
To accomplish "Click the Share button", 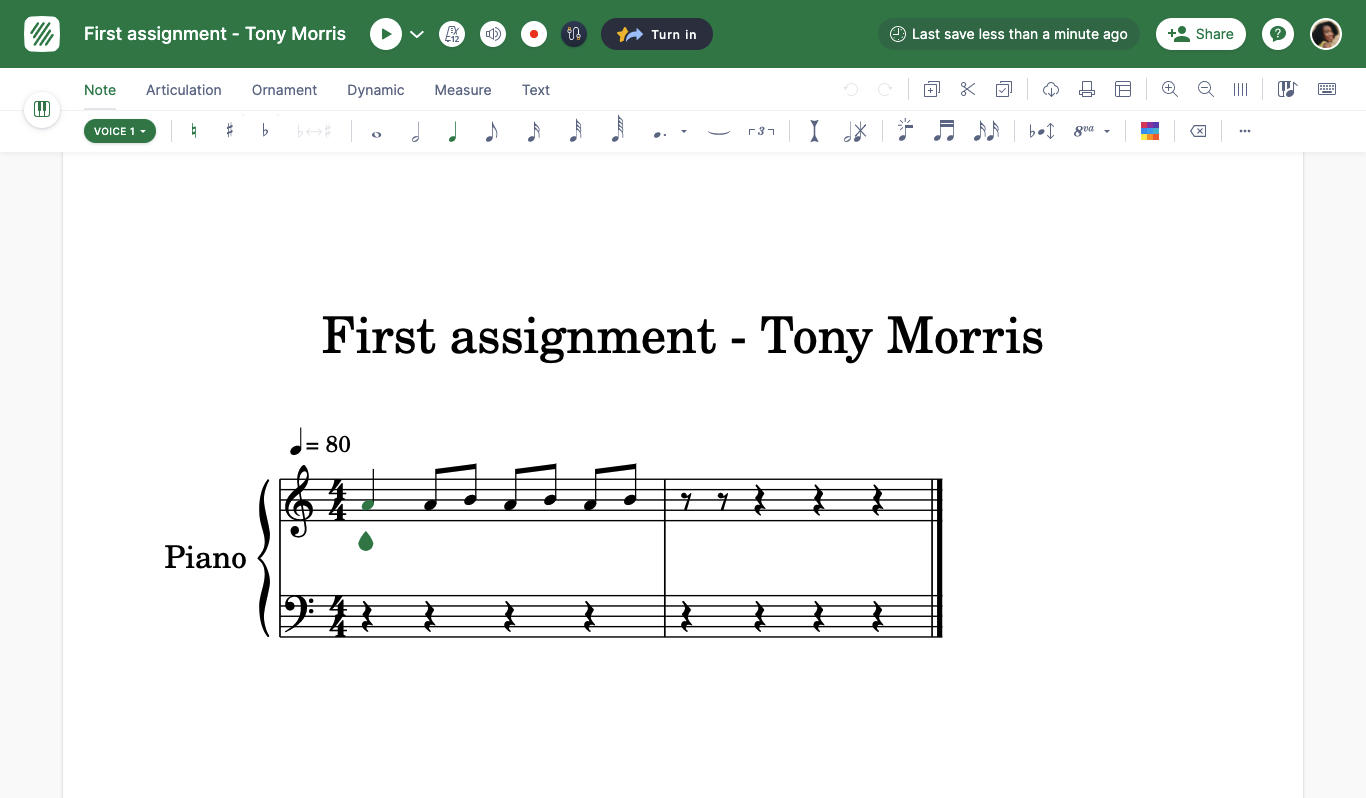I will pos(1200,33).
